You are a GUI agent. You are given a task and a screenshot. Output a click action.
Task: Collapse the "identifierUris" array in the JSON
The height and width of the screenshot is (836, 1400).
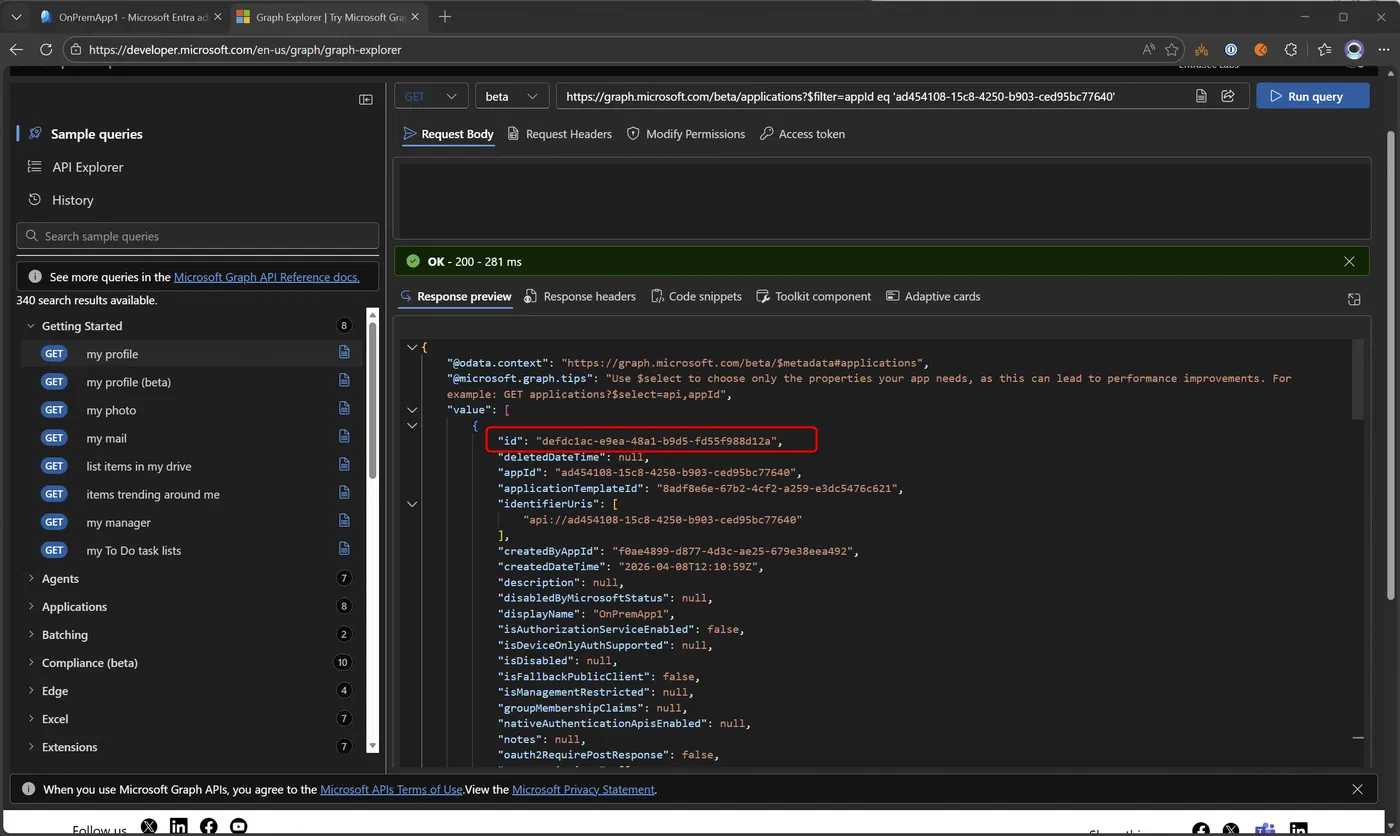(412, 504)
